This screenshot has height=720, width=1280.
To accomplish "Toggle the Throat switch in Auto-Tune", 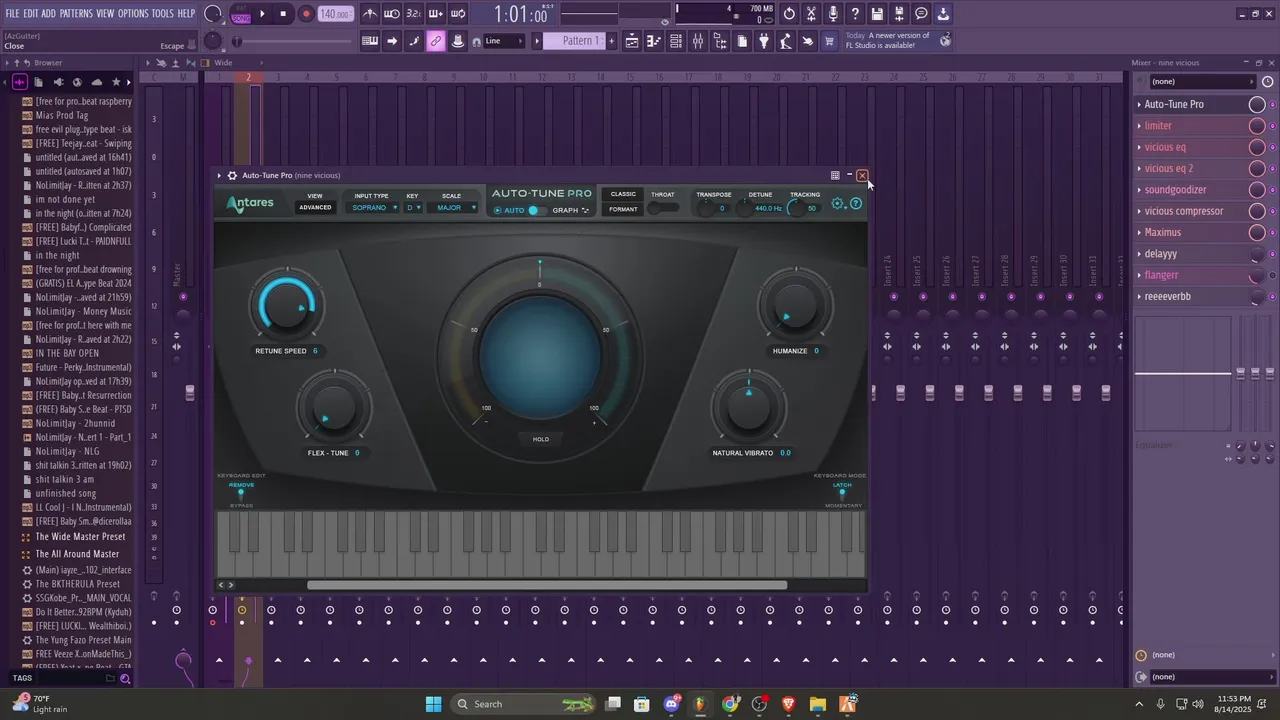I will click(662, 208).
